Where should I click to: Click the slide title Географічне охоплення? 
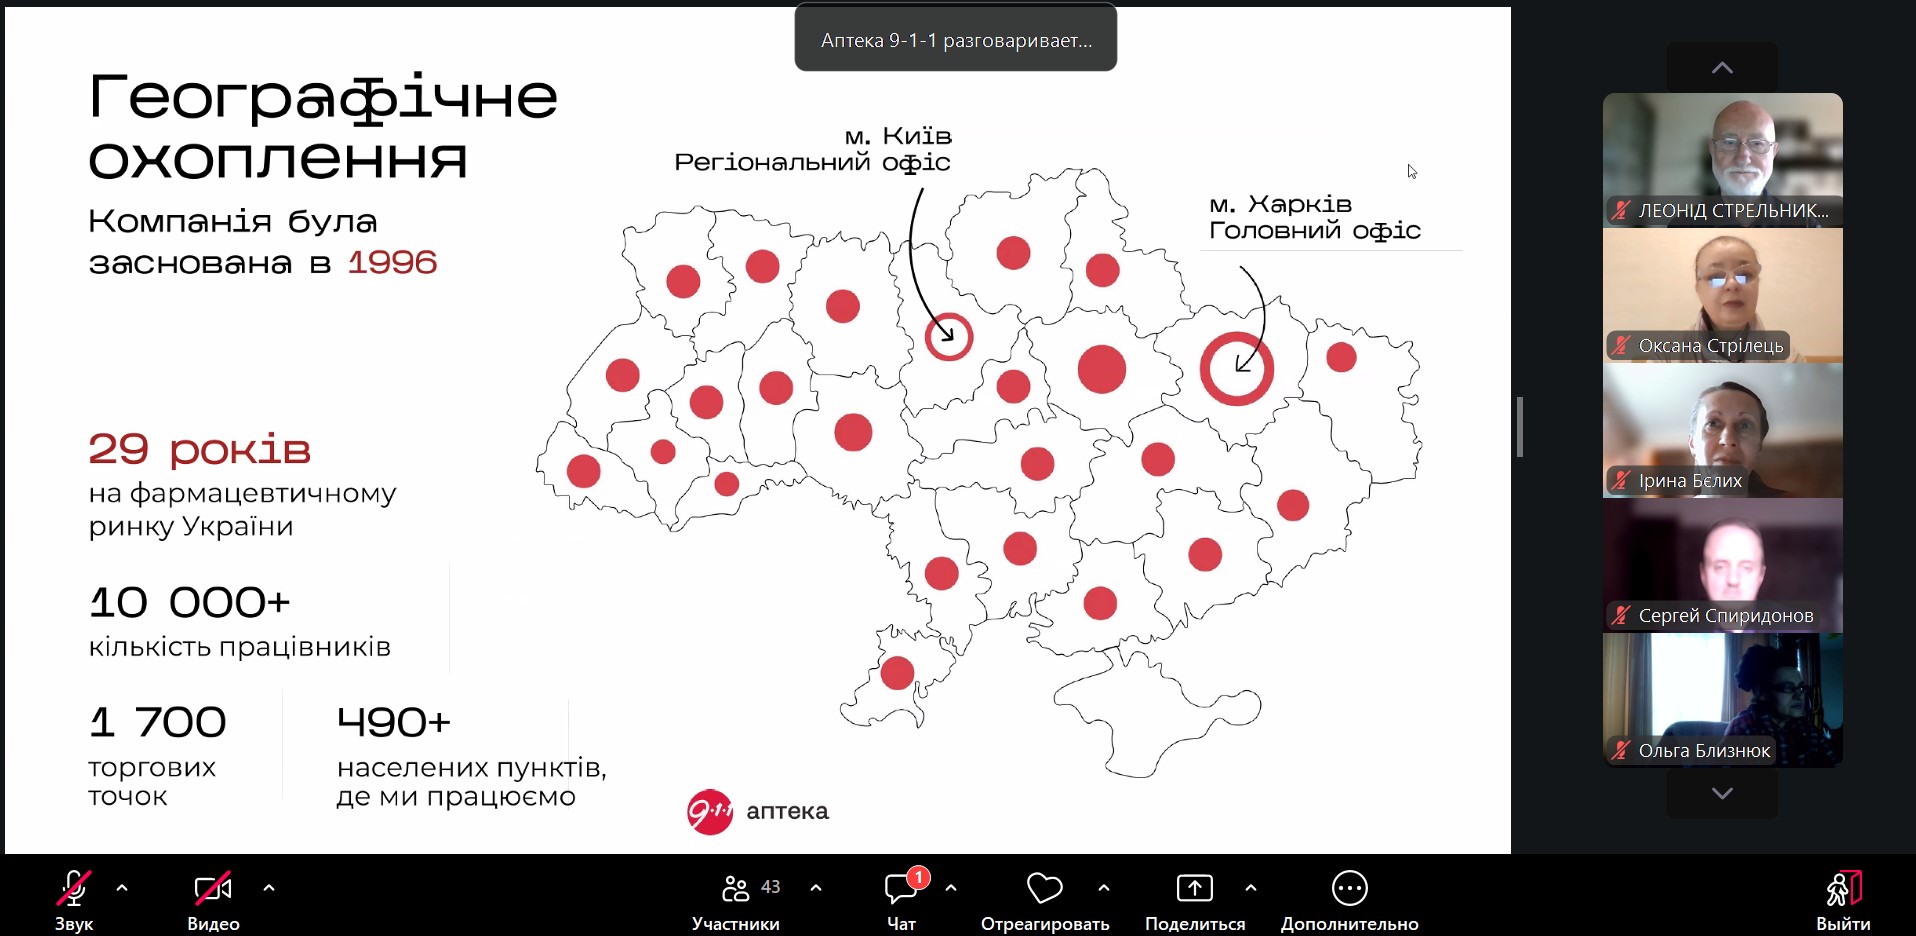tap(323, 127)
